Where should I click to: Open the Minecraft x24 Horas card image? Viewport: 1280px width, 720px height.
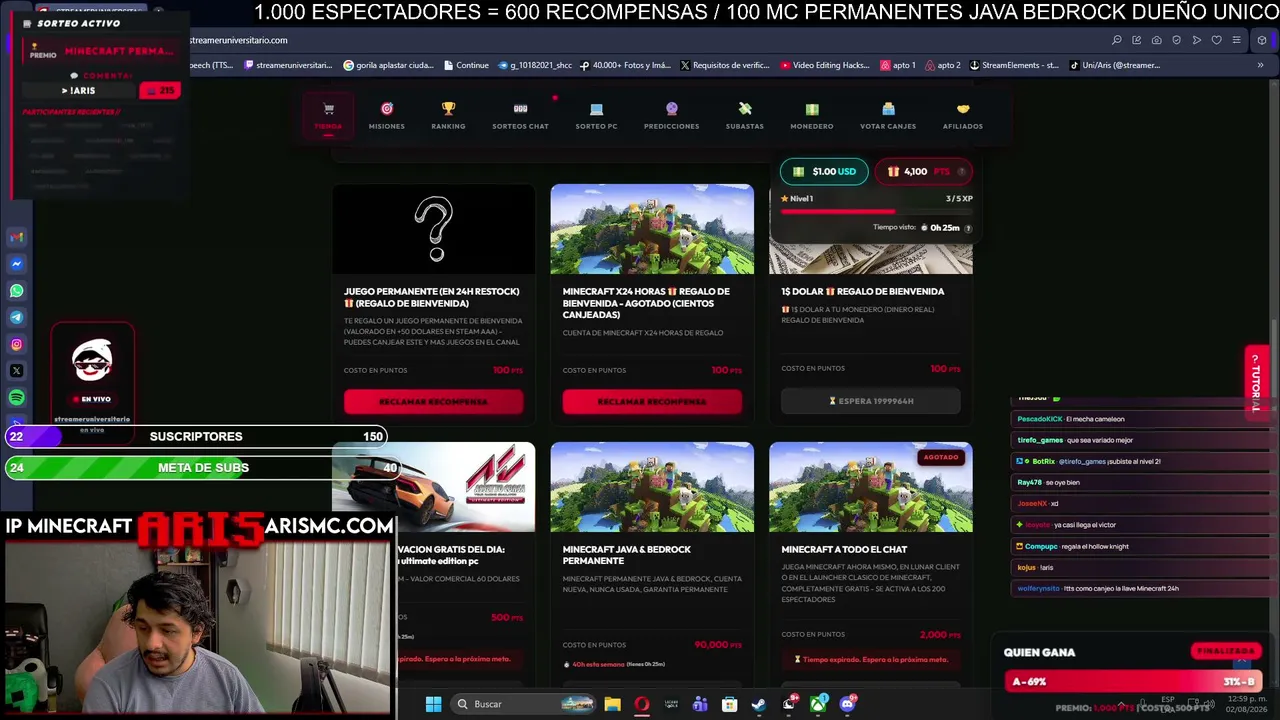652,229
